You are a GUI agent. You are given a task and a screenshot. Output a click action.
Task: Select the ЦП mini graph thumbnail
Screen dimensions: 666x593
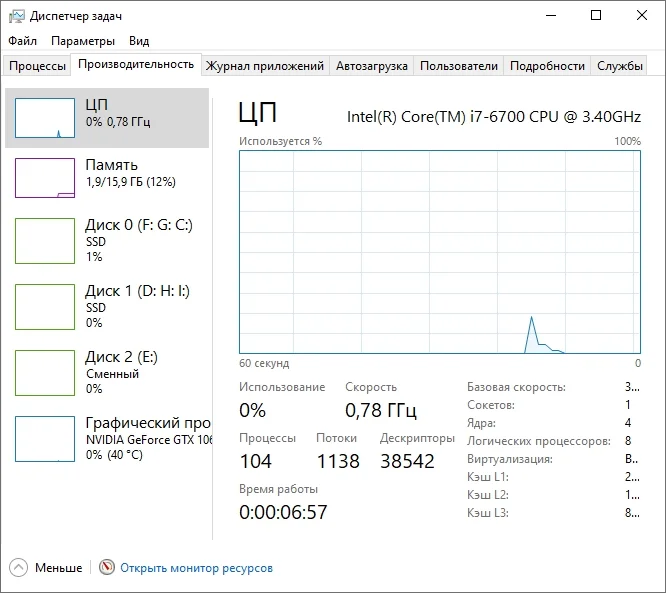tap(45, 118)
